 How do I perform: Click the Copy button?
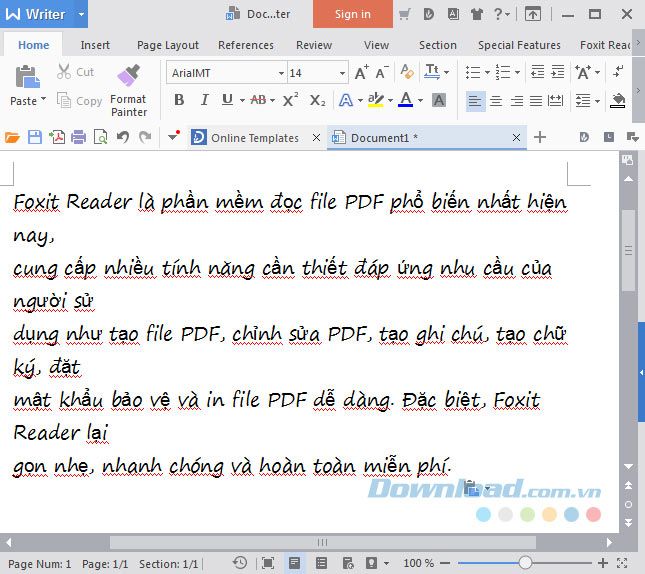pos(80,101)
